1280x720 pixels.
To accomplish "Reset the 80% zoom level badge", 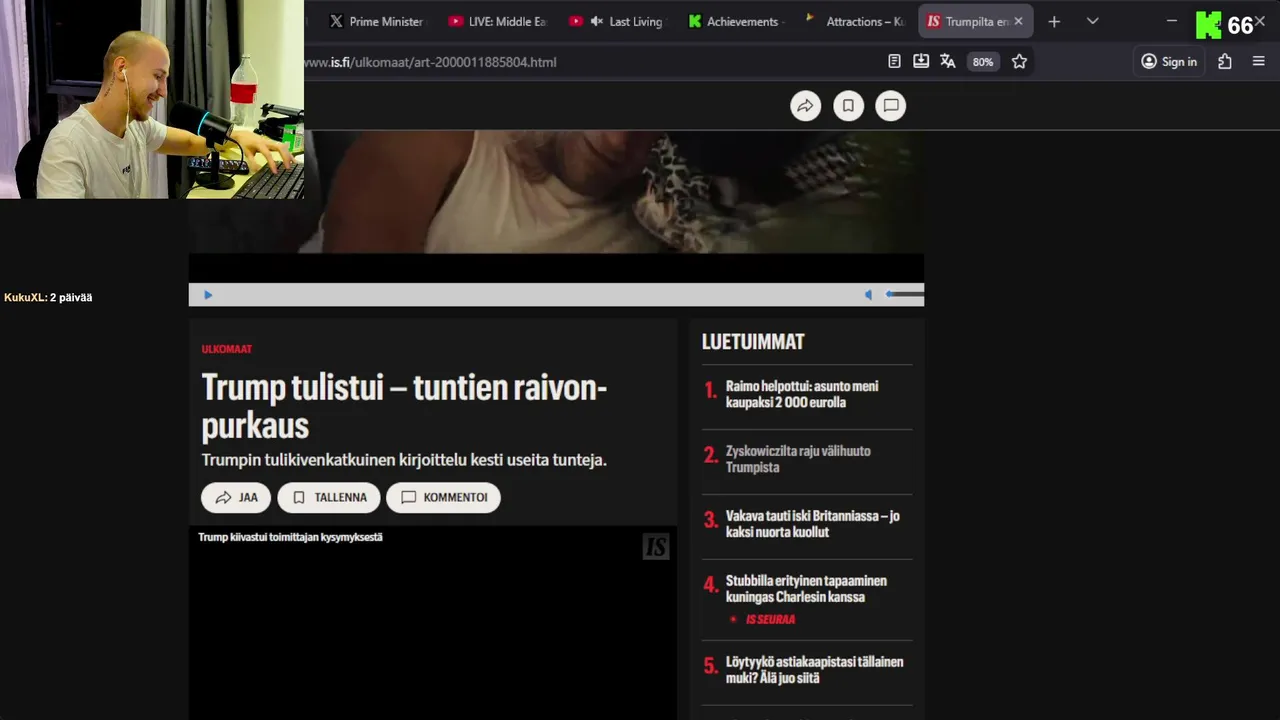I will click(x=983, y=62).
